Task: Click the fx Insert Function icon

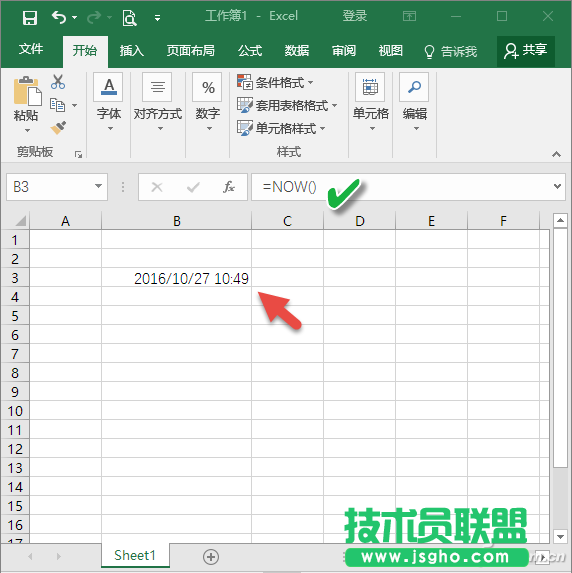Action: coord(229,187)
